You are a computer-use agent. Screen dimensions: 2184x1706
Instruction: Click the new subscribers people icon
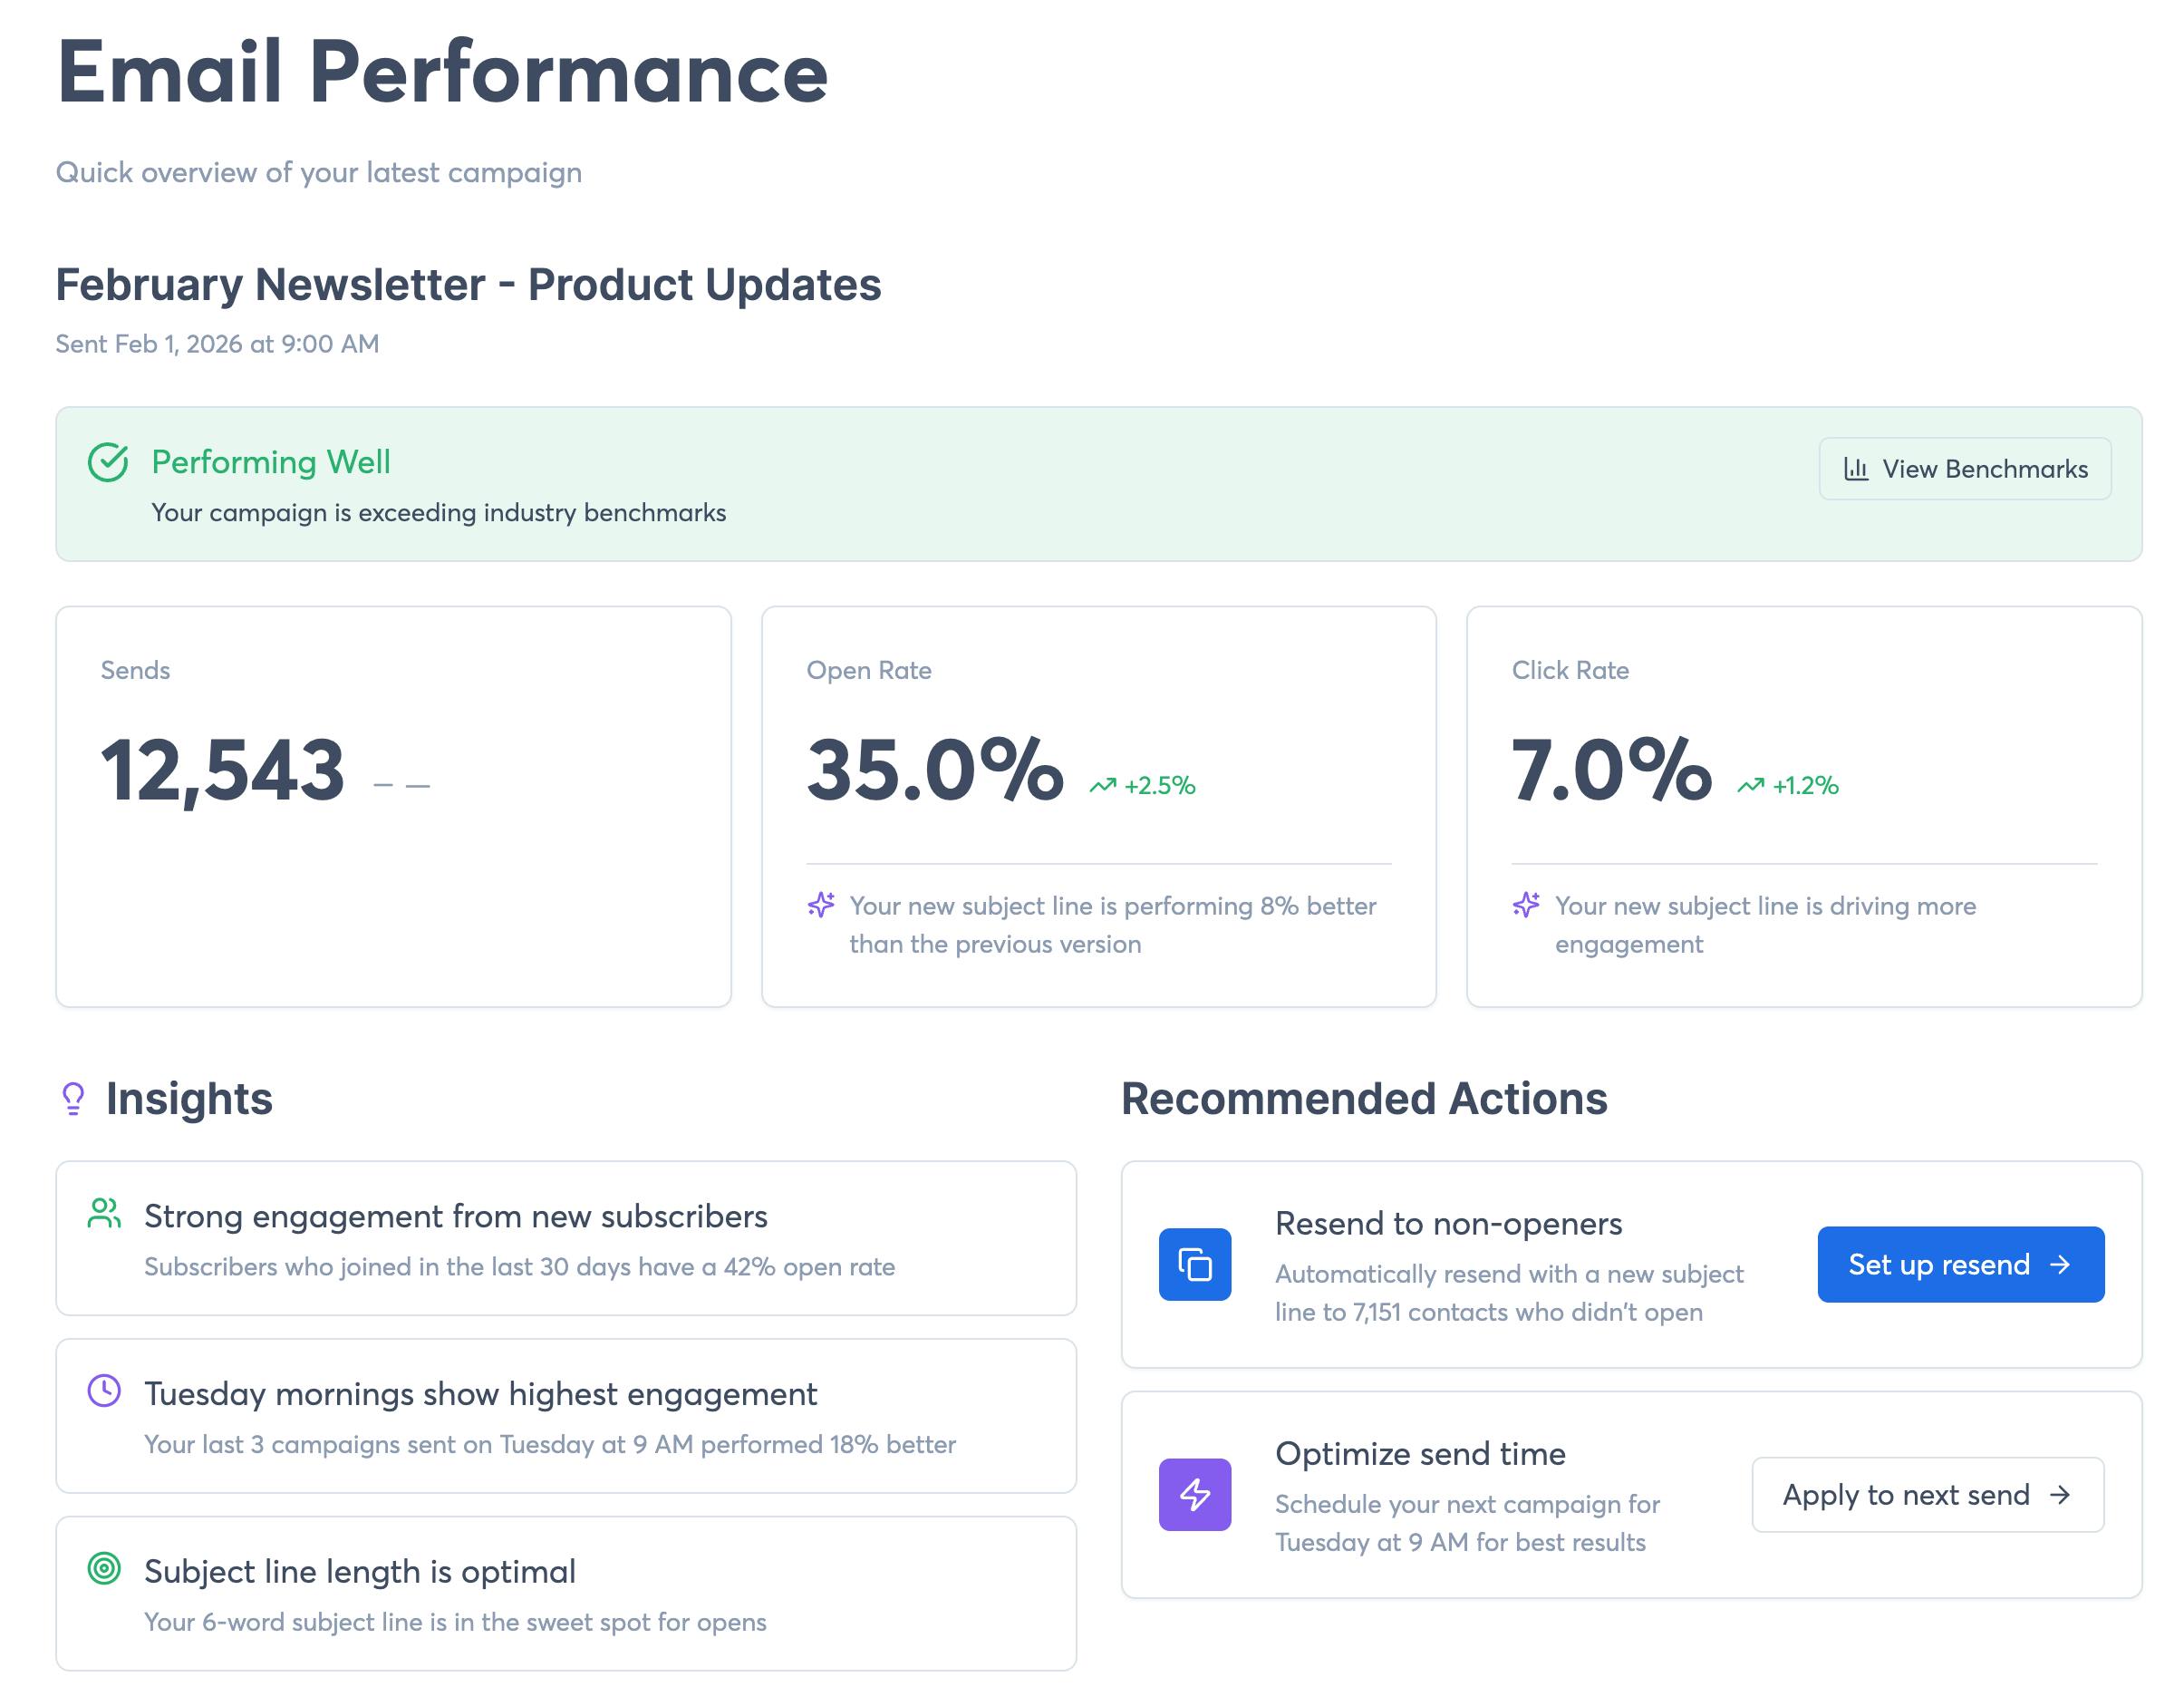point(104,1214)
